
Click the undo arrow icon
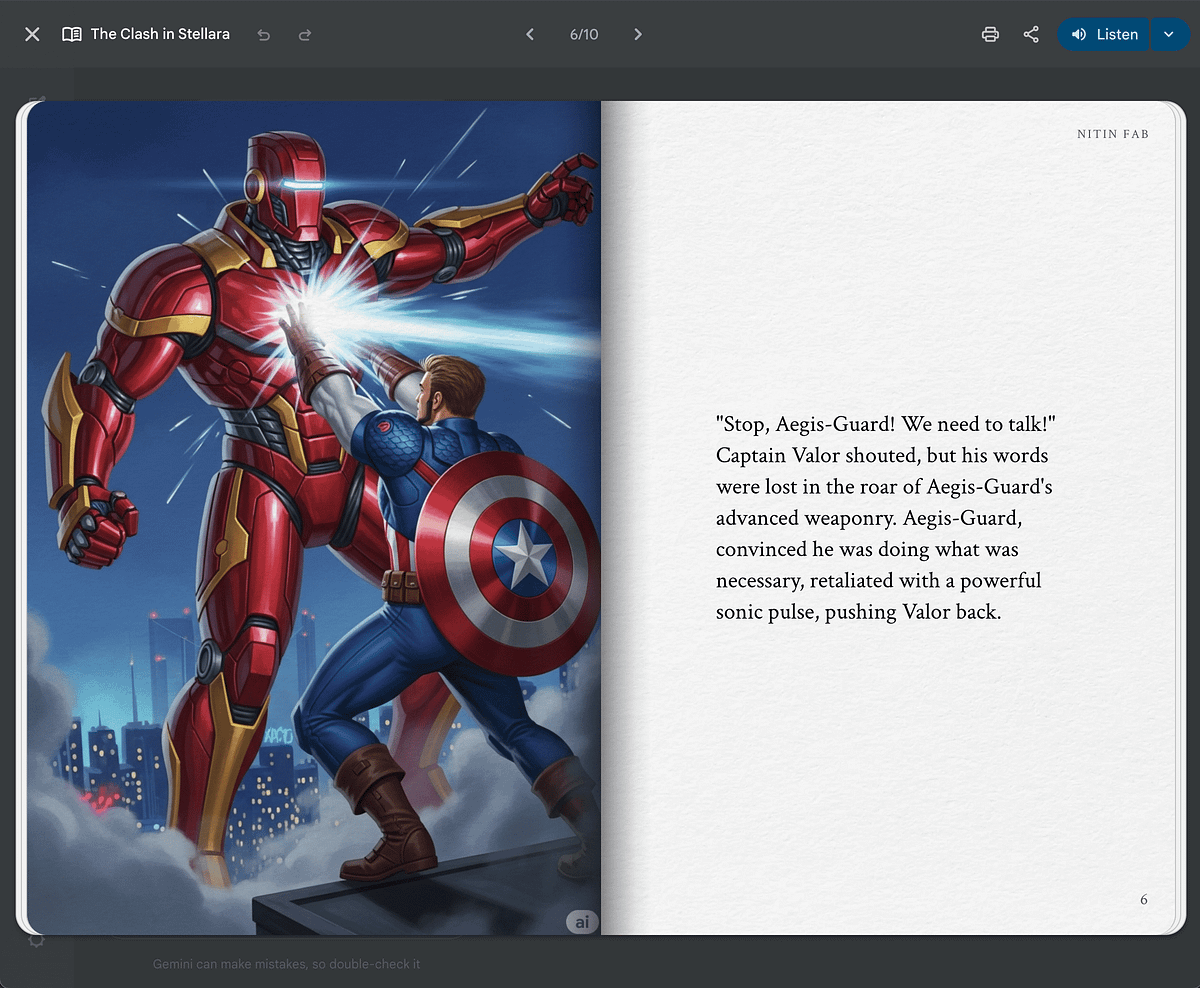click(264, 35)
